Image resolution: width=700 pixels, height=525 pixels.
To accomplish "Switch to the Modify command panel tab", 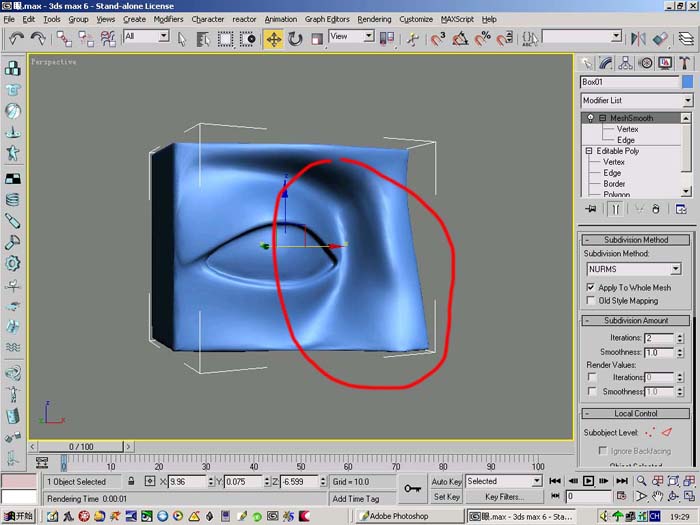I will tap(606, 63).
